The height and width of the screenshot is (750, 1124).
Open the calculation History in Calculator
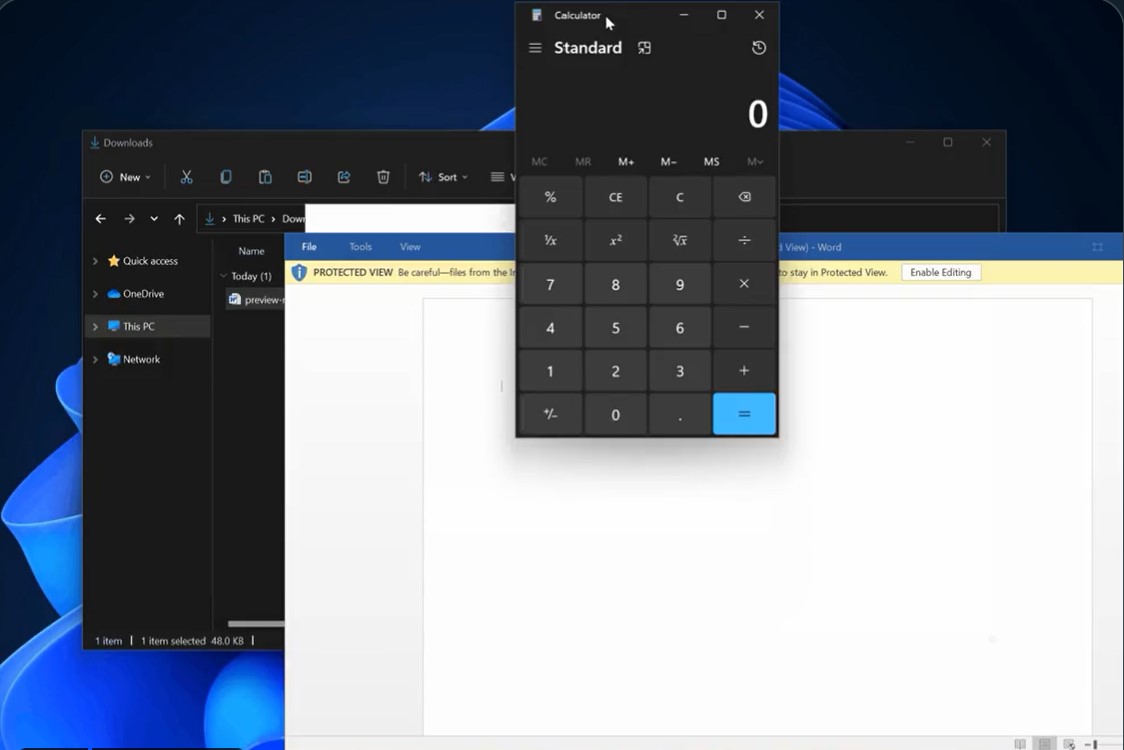tap(758, 47)
